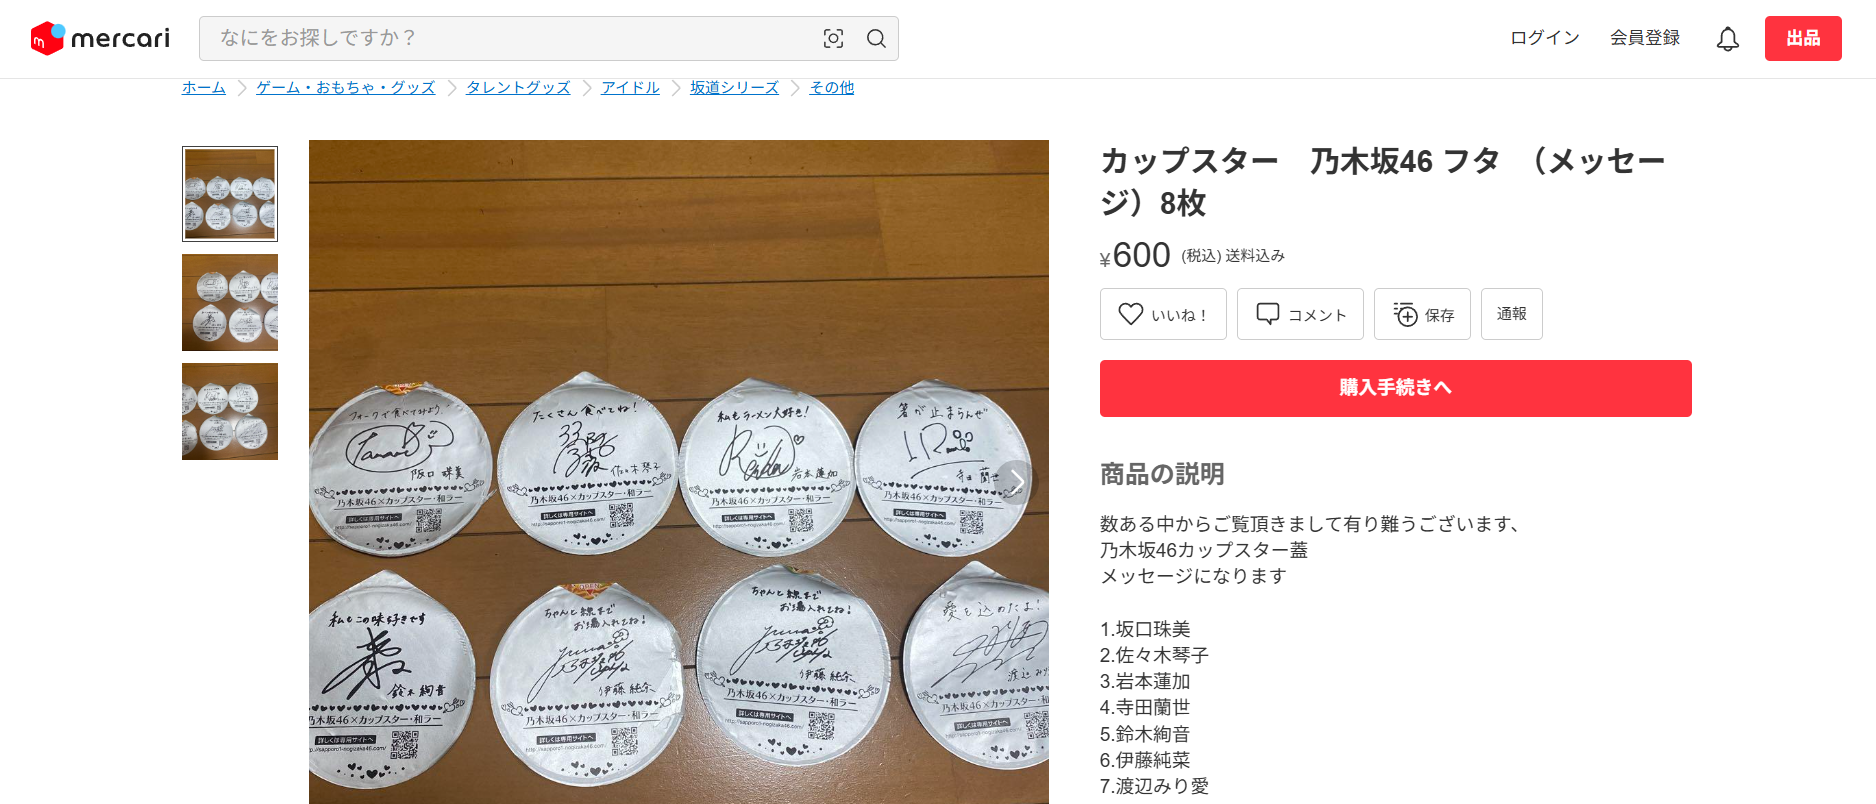Viewport: 1876px width, 804px height.
Task: Click the magnifier search icon
Action: [x=876, y=38]
